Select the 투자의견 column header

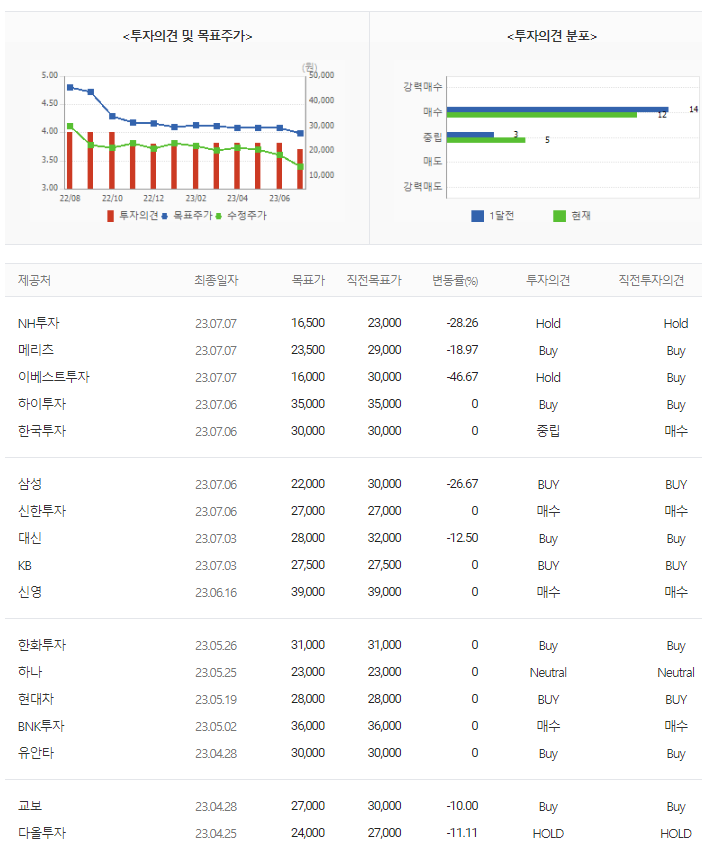click(x=548, y=280)
